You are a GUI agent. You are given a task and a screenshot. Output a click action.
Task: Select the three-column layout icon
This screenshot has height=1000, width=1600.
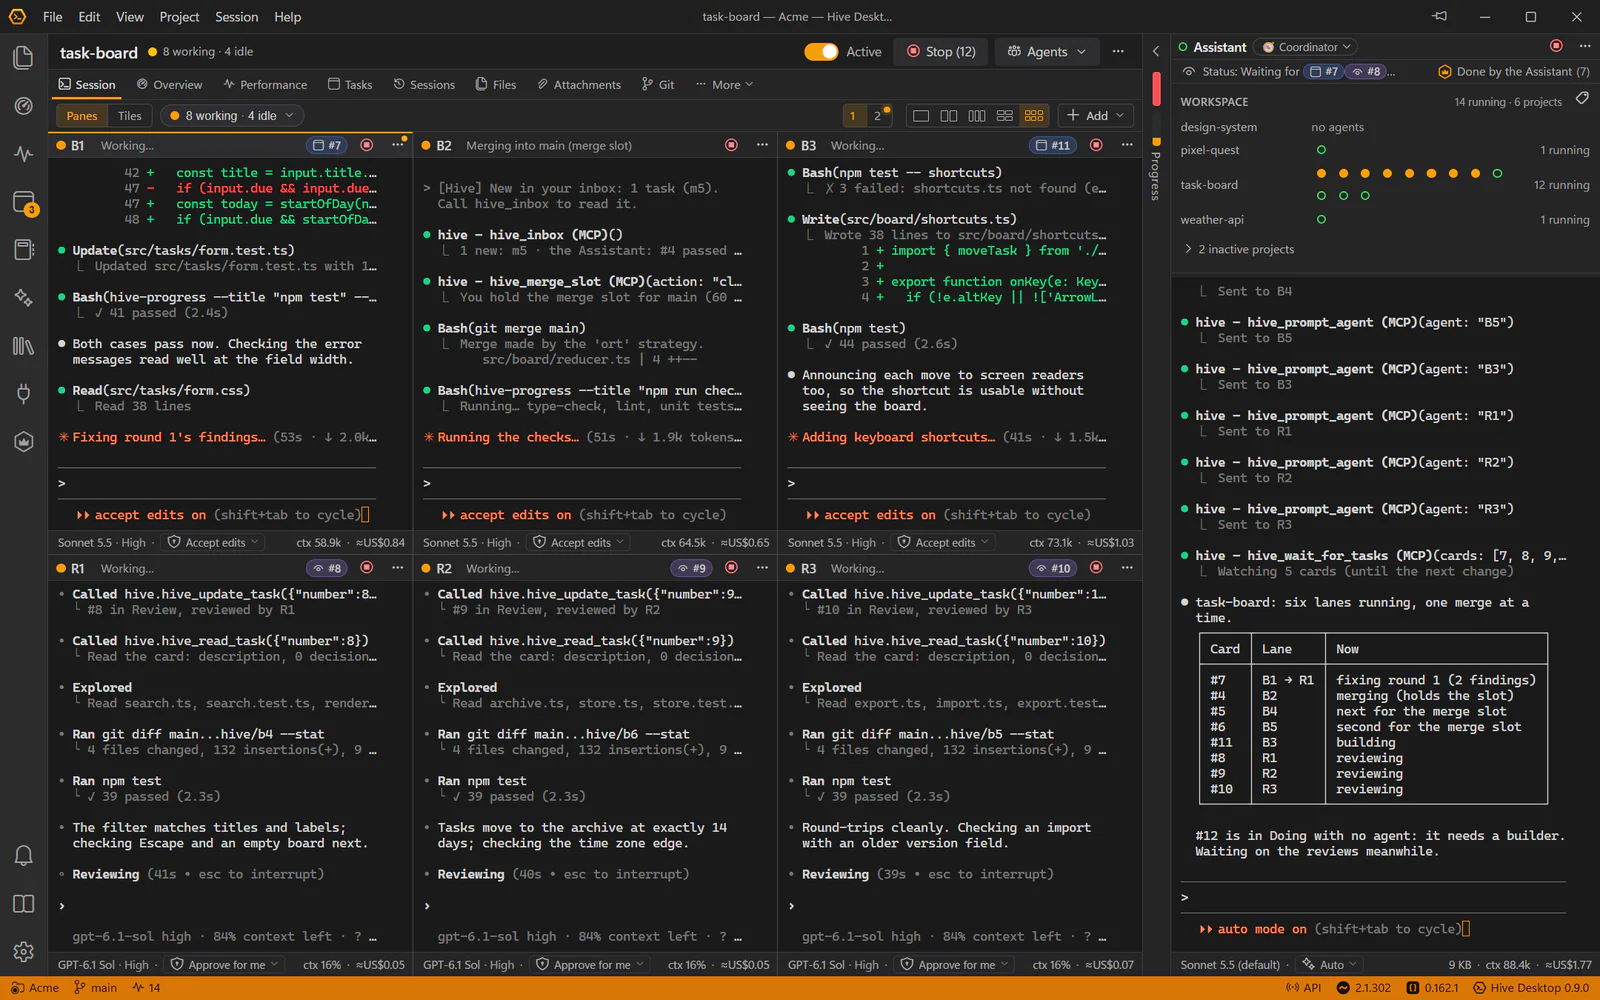pos(977,116)
